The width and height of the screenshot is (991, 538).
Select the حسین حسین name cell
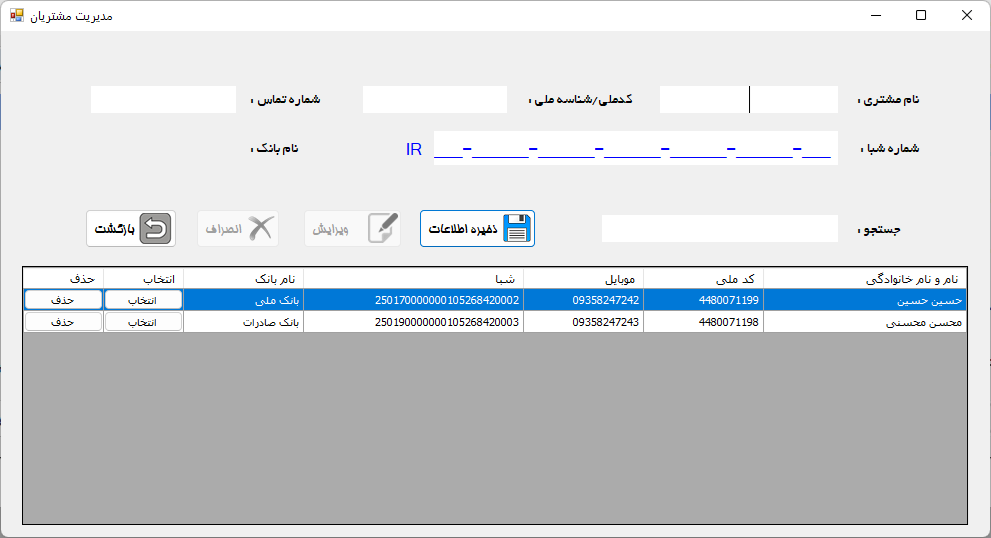pos(865,300)
